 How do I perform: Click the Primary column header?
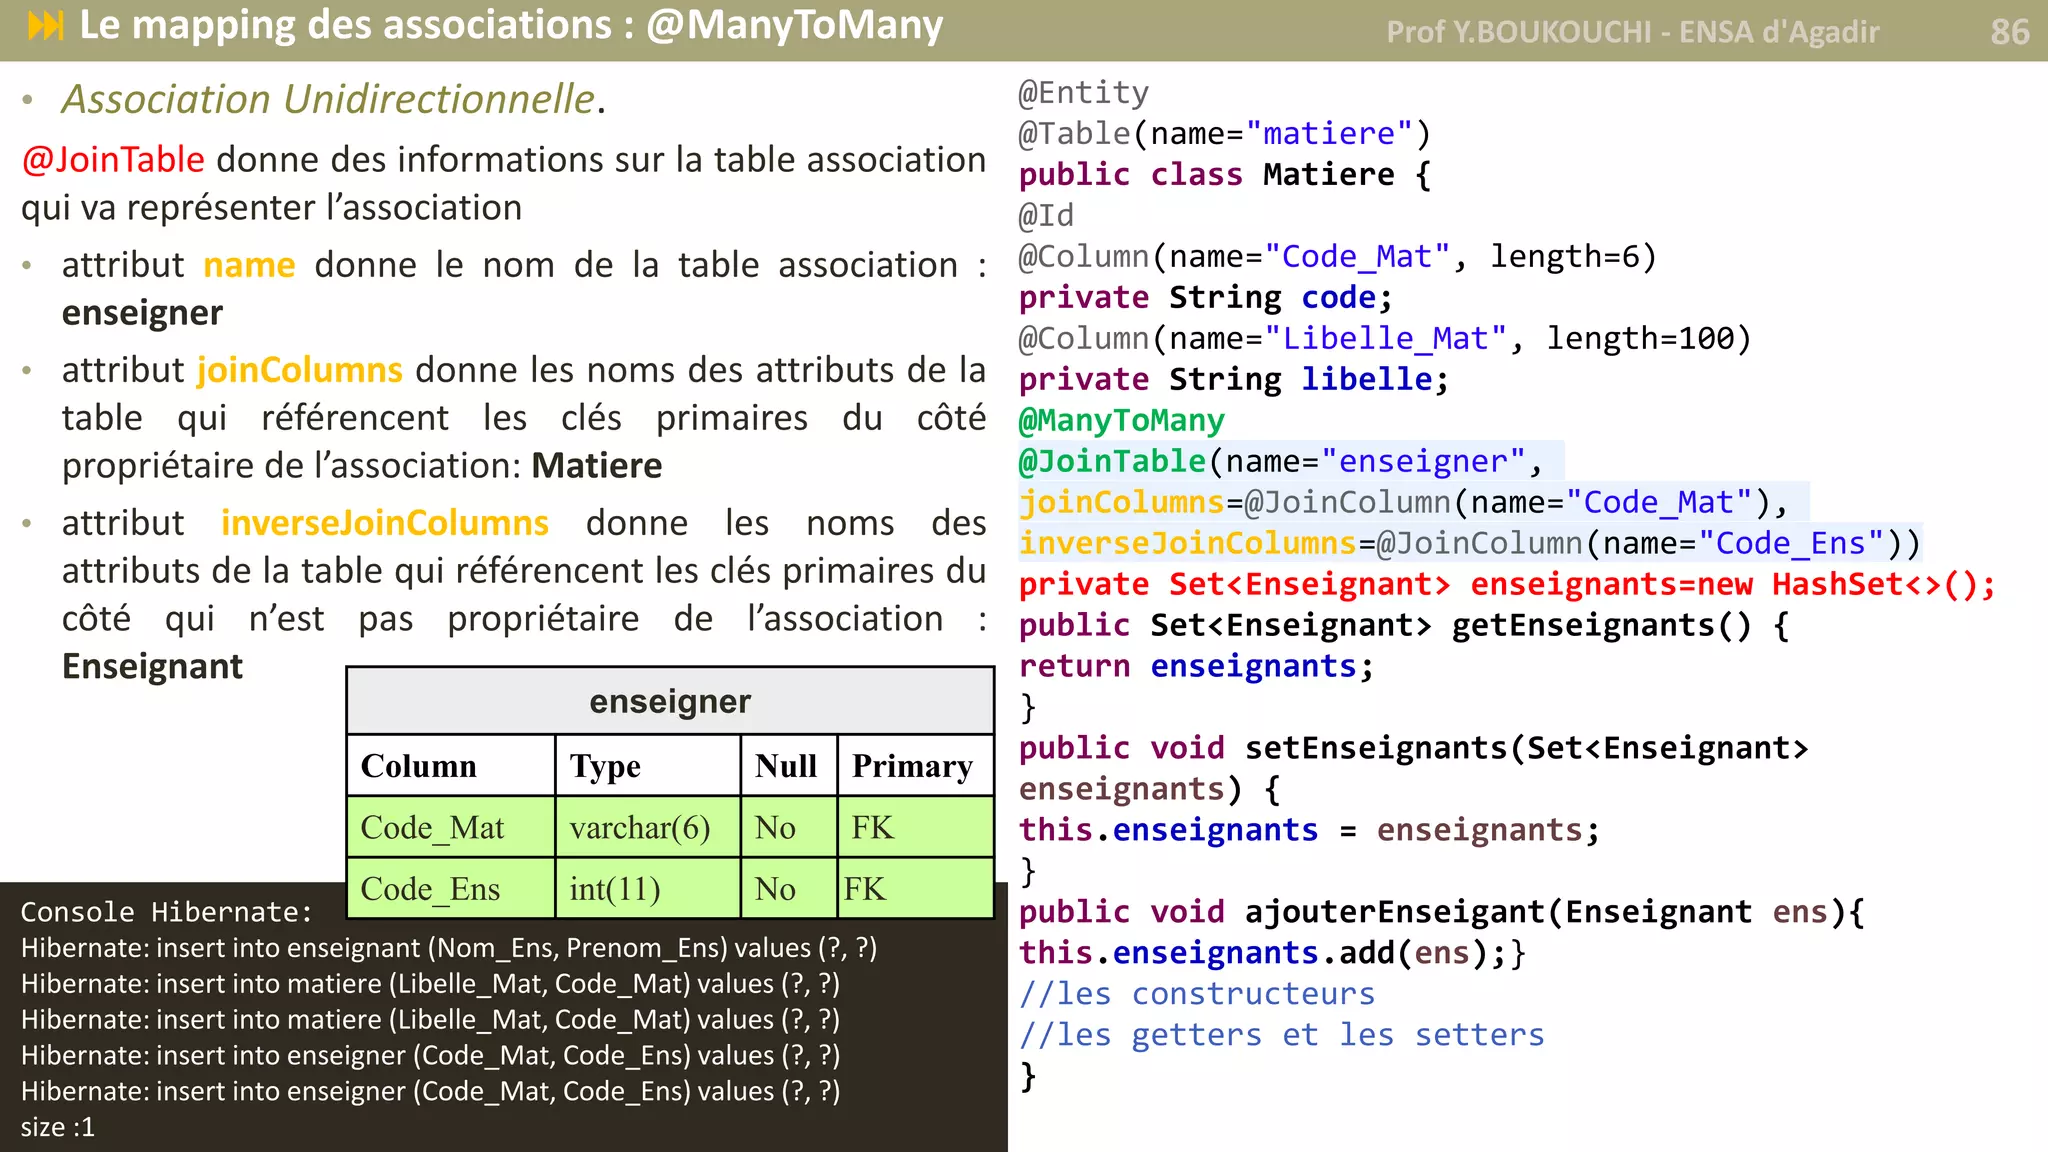click(912, 766)
